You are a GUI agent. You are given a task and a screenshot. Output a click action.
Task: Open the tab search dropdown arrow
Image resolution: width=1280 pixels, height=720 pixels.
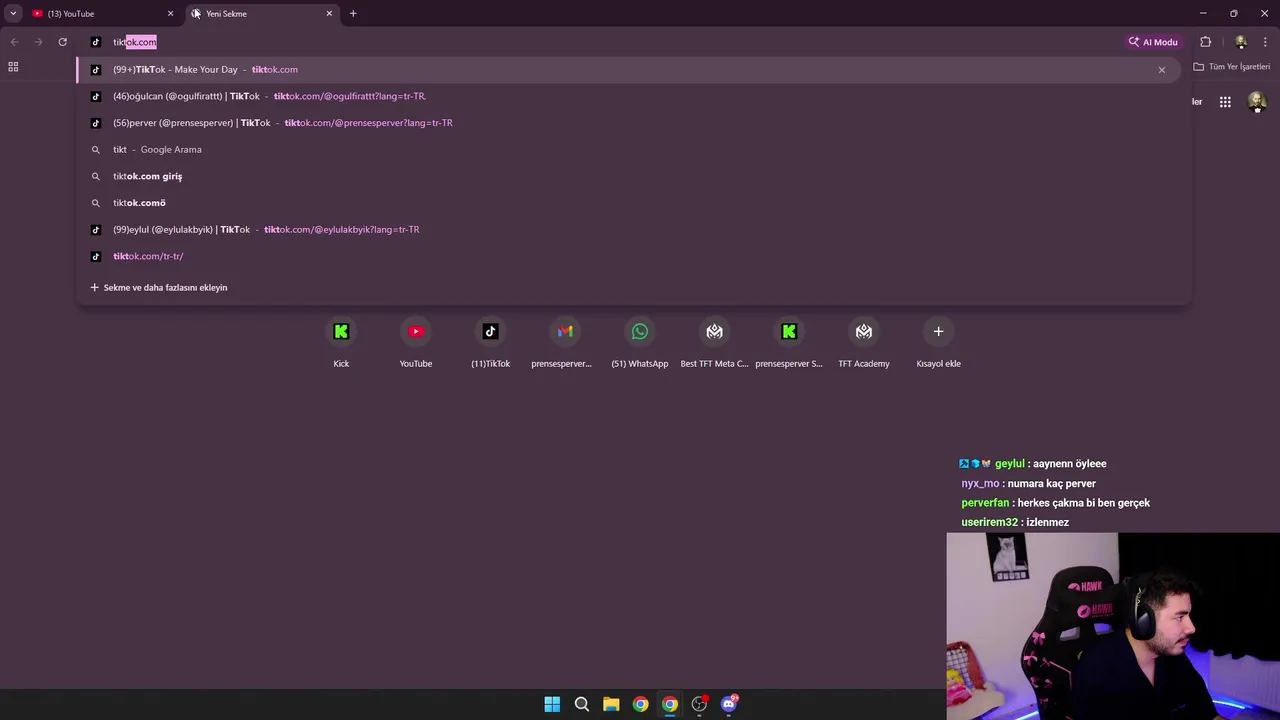pos(13,13)
